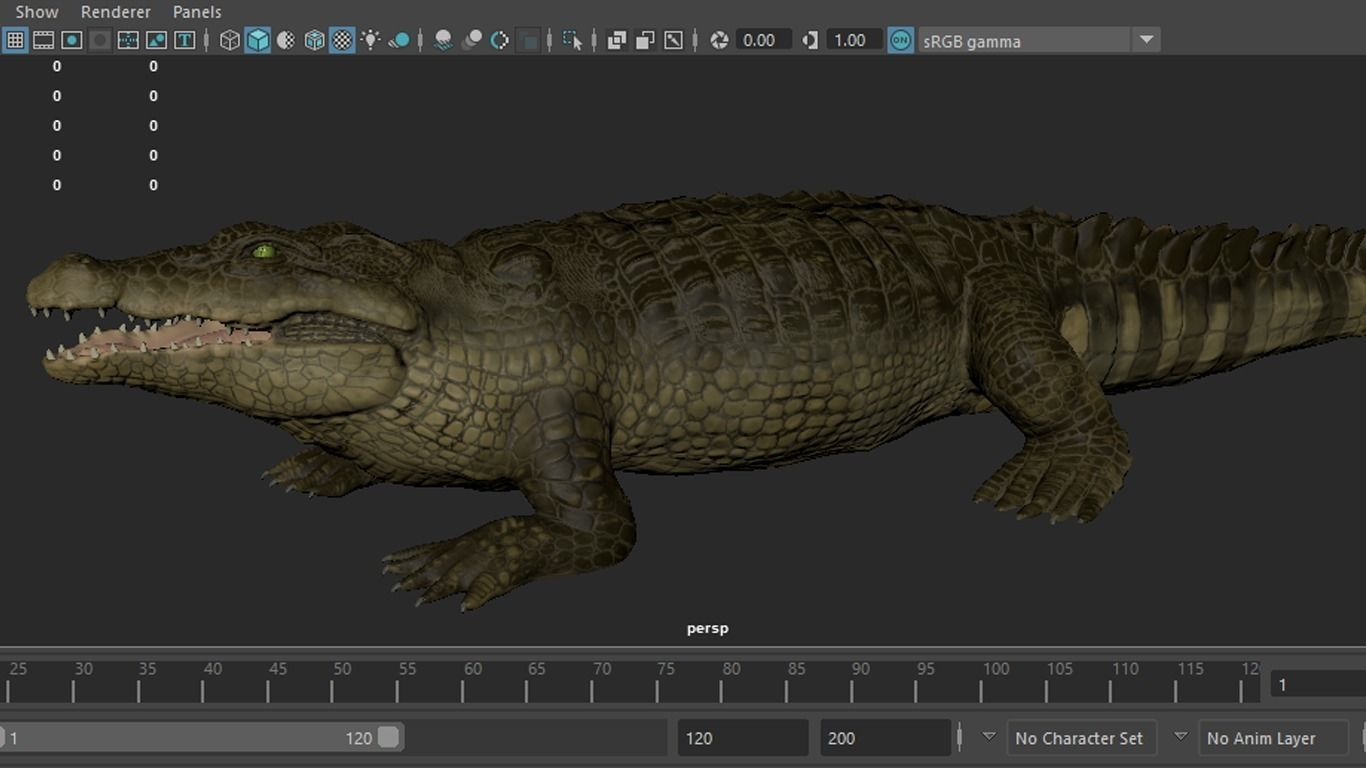Screen dimensions: 1366x768
Task: Jump to frame 85 on time slider
Action: pyautogui.click(x=786, y=690)
